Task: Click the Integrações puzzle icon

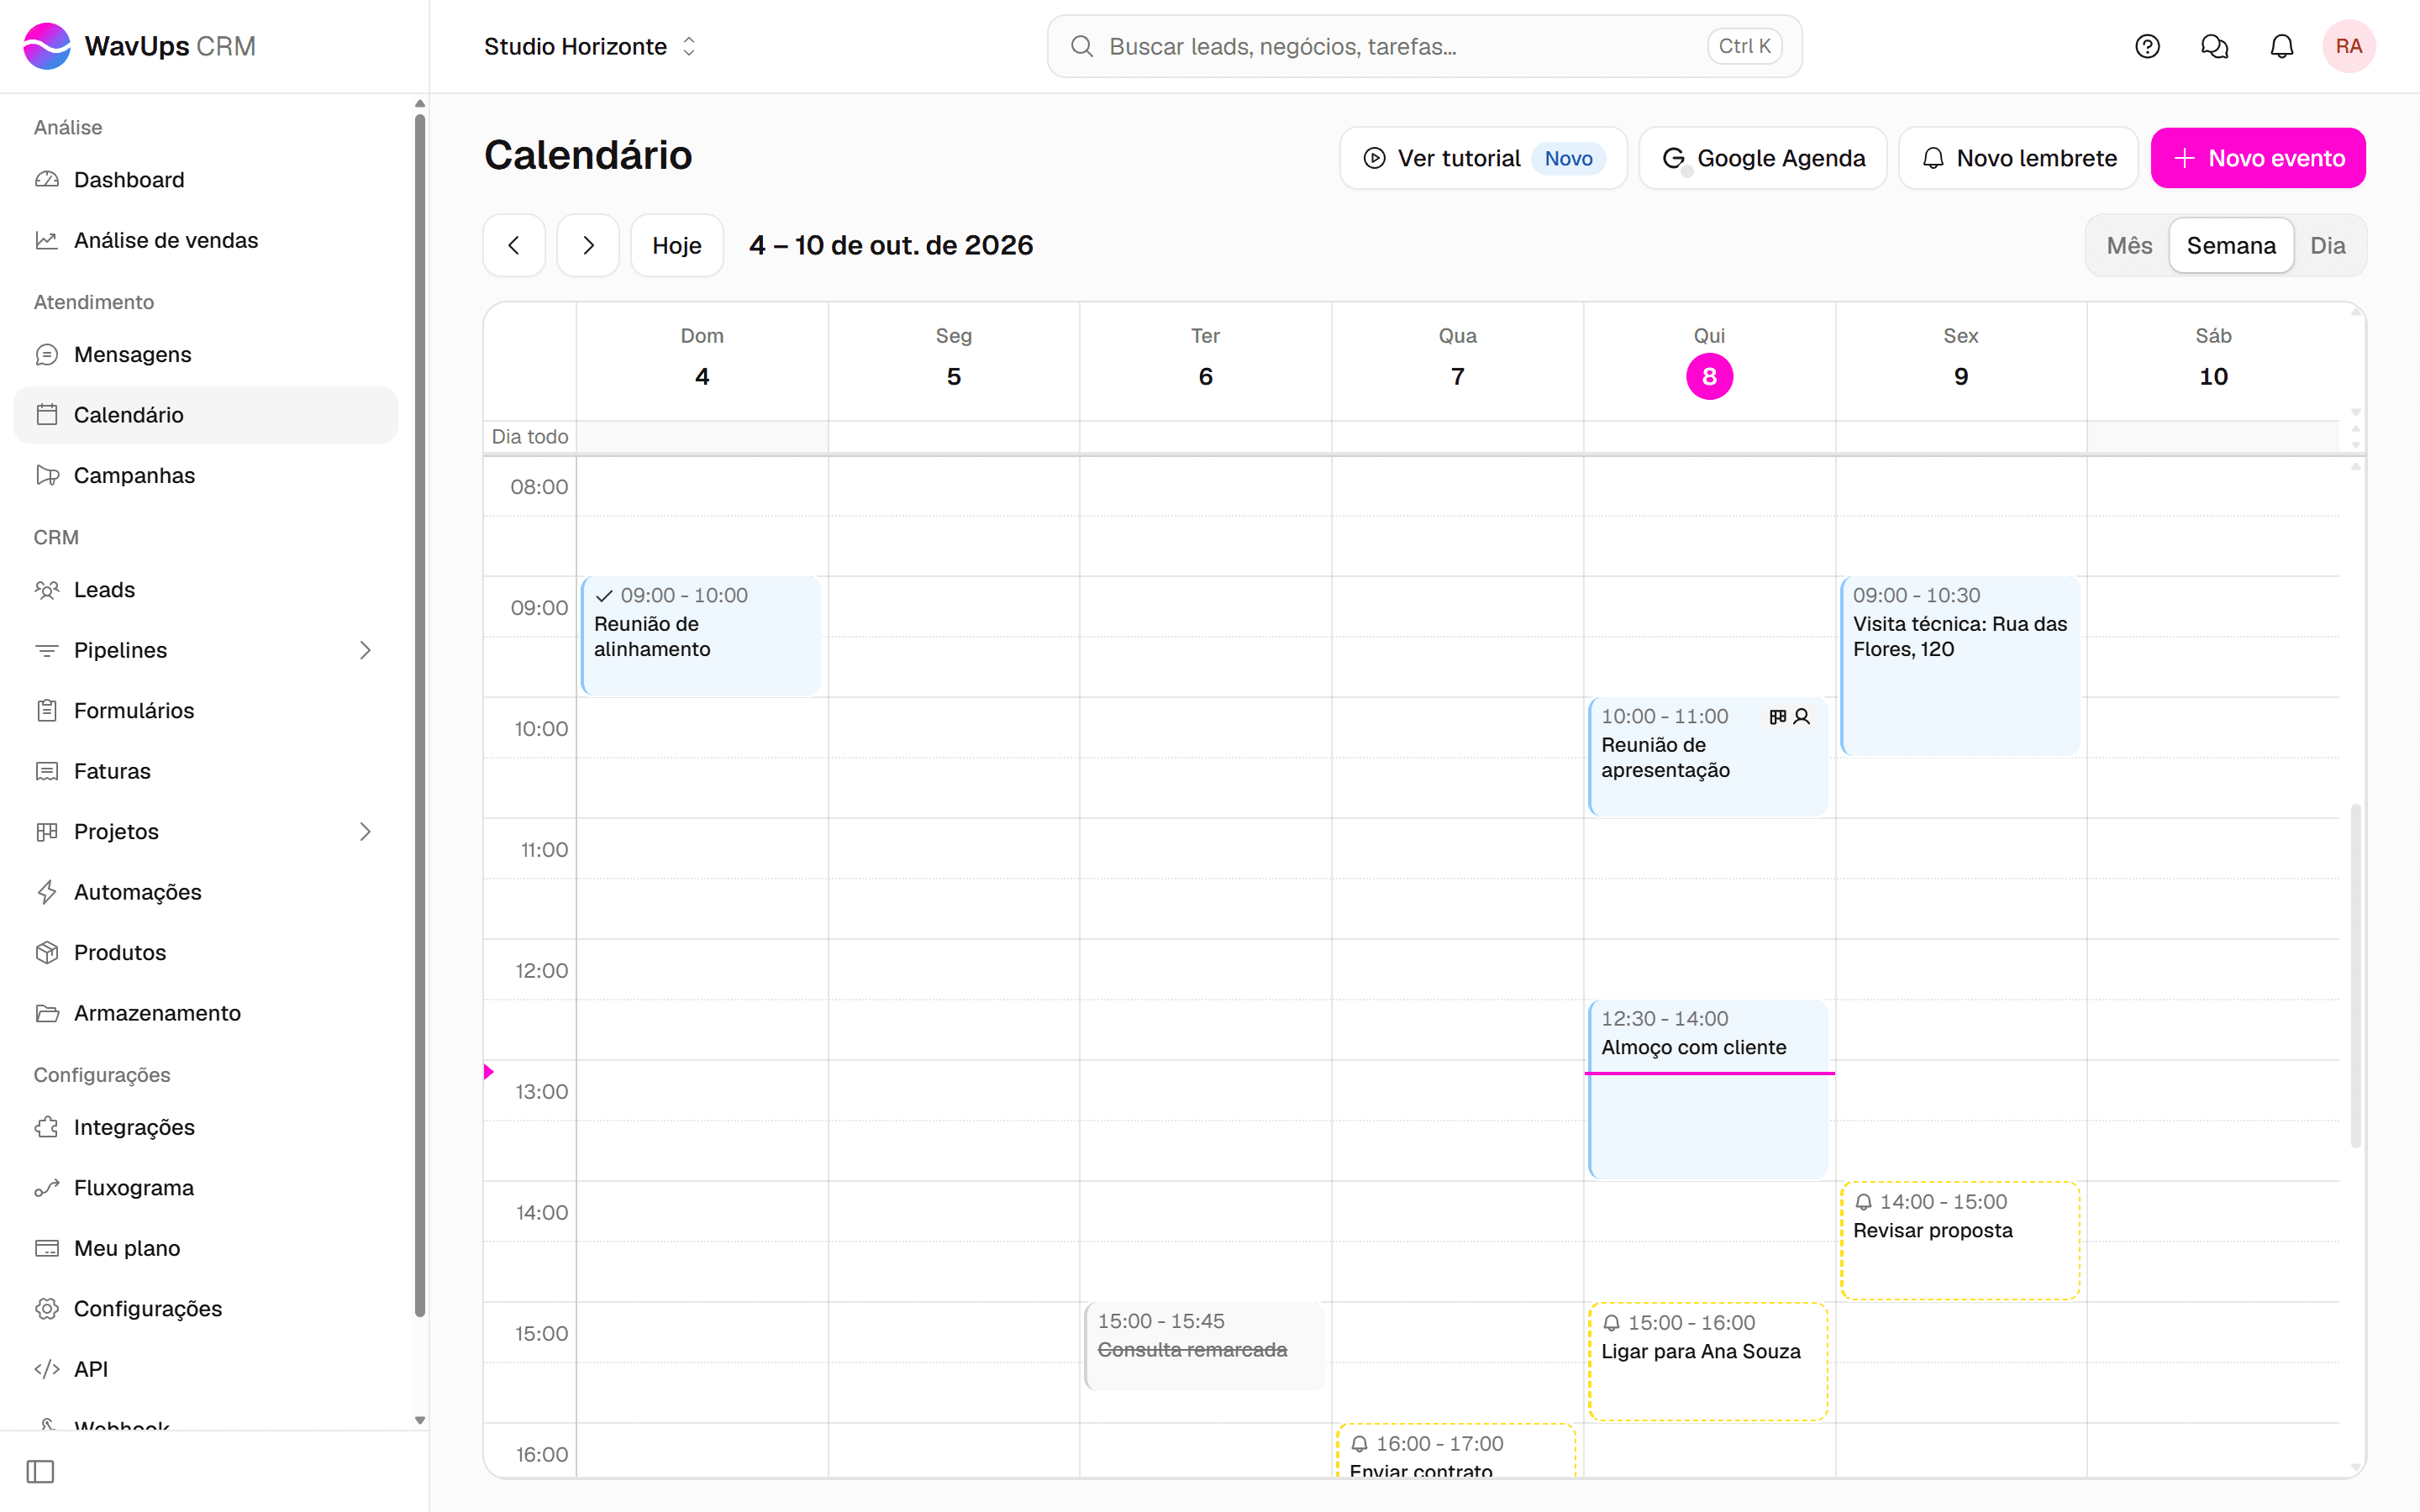Action: click(47, 1127)
